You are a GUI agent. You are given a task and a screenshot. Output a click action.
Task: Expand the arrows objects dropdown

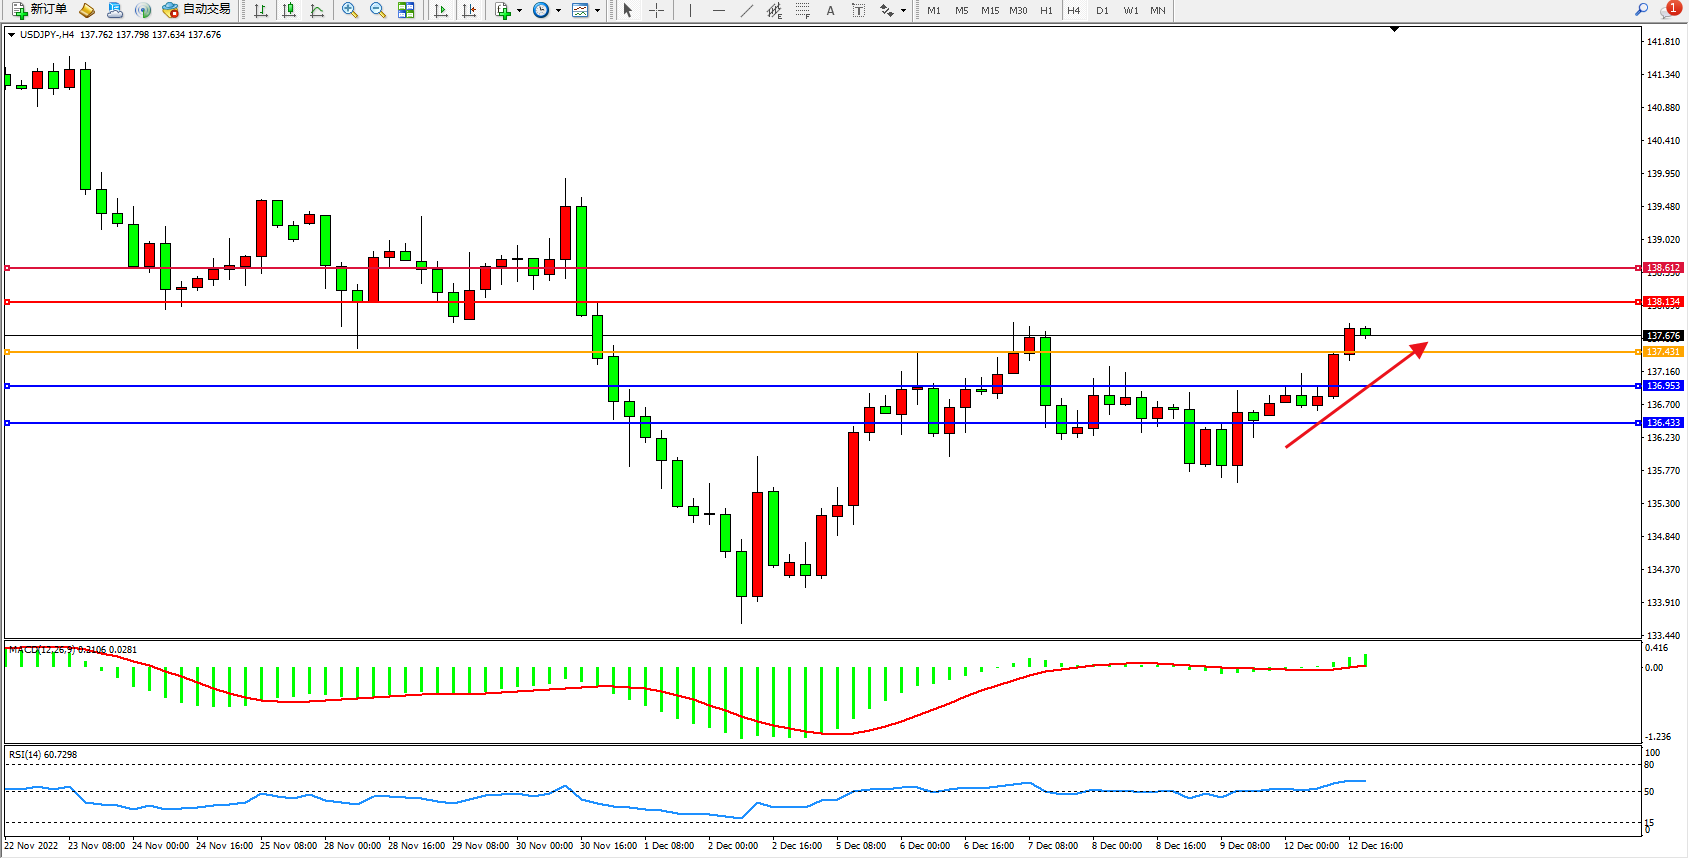coord(903,10)
